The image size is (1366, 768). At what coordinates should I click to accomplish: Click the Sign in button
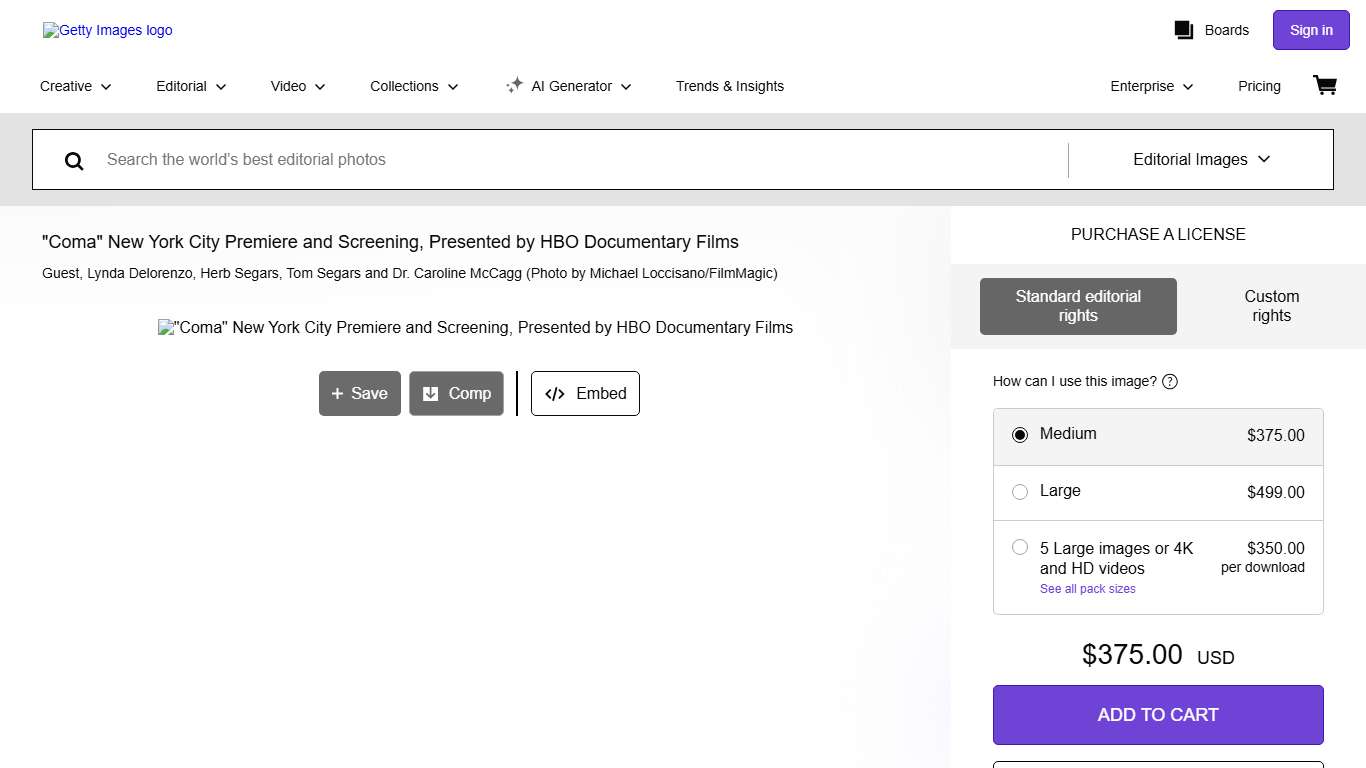pyautogui.click(x=1310, y=30)
